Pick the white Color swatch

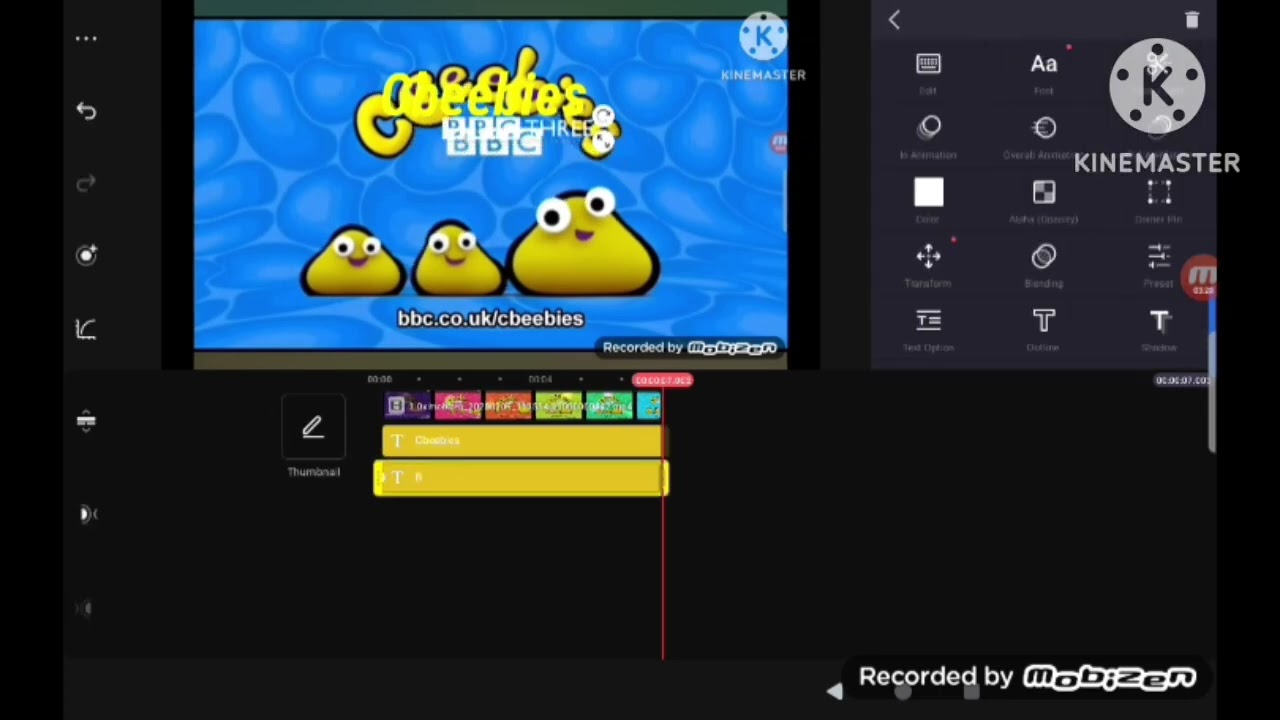928,193
